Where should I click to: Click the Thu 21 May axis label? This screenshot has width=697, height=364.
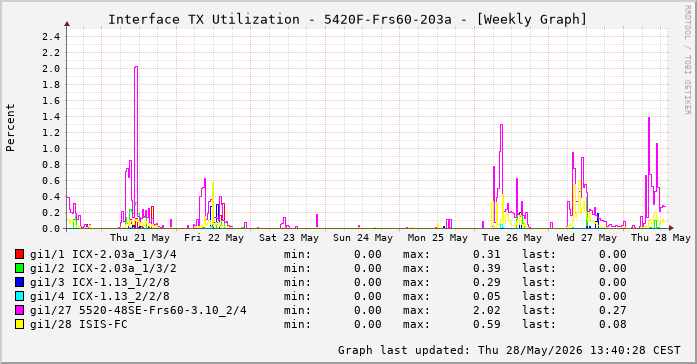(x=140, y=238)
